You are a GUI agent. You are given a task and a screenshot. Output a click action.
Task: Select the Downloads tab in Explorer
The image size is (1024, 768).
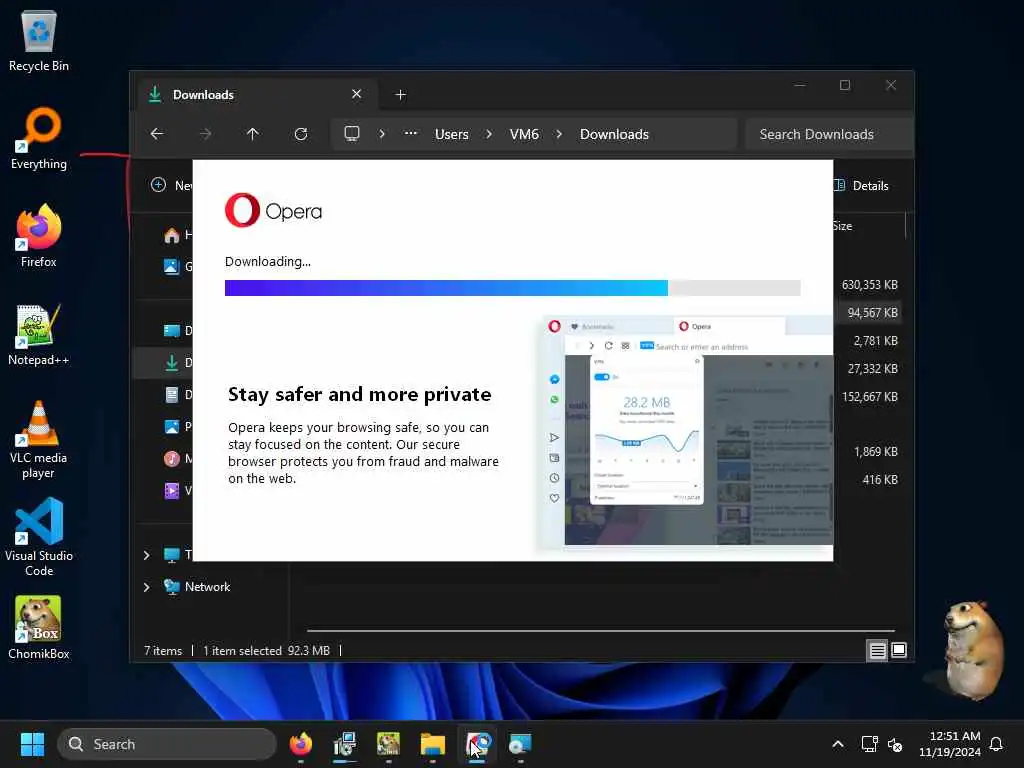(257, 95)
